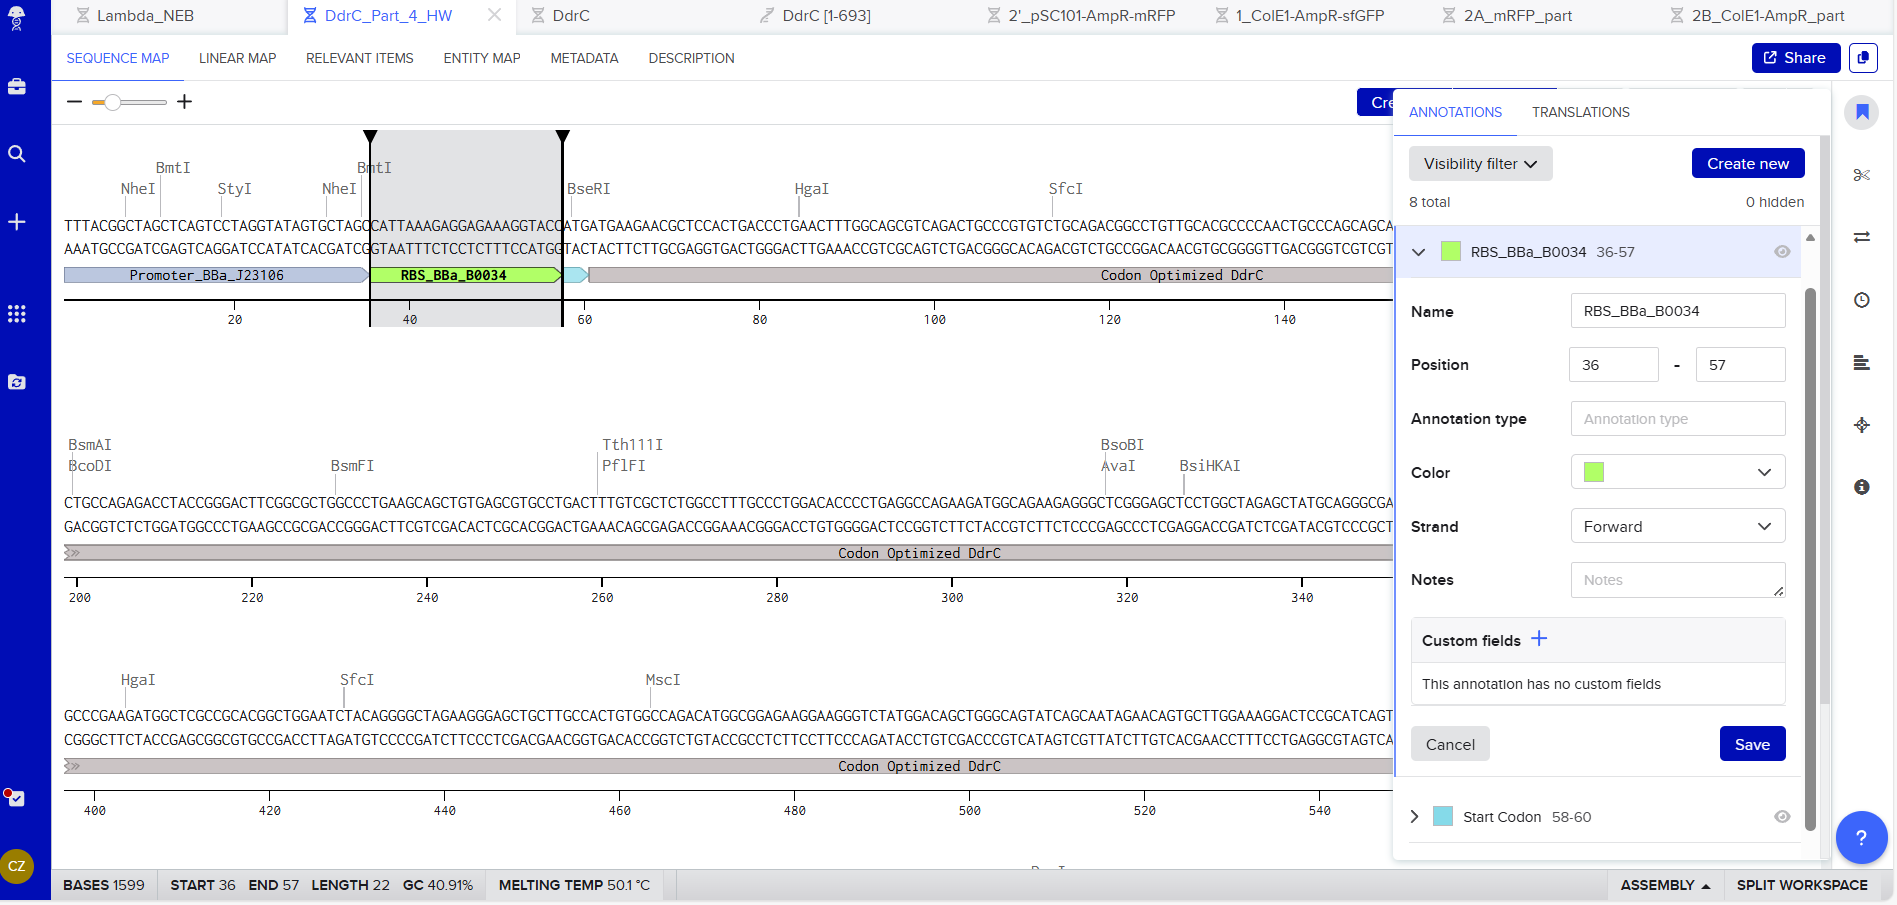Open the projects briefcase icon
This screenshot has width=1897, height=905.
point(17,87)
